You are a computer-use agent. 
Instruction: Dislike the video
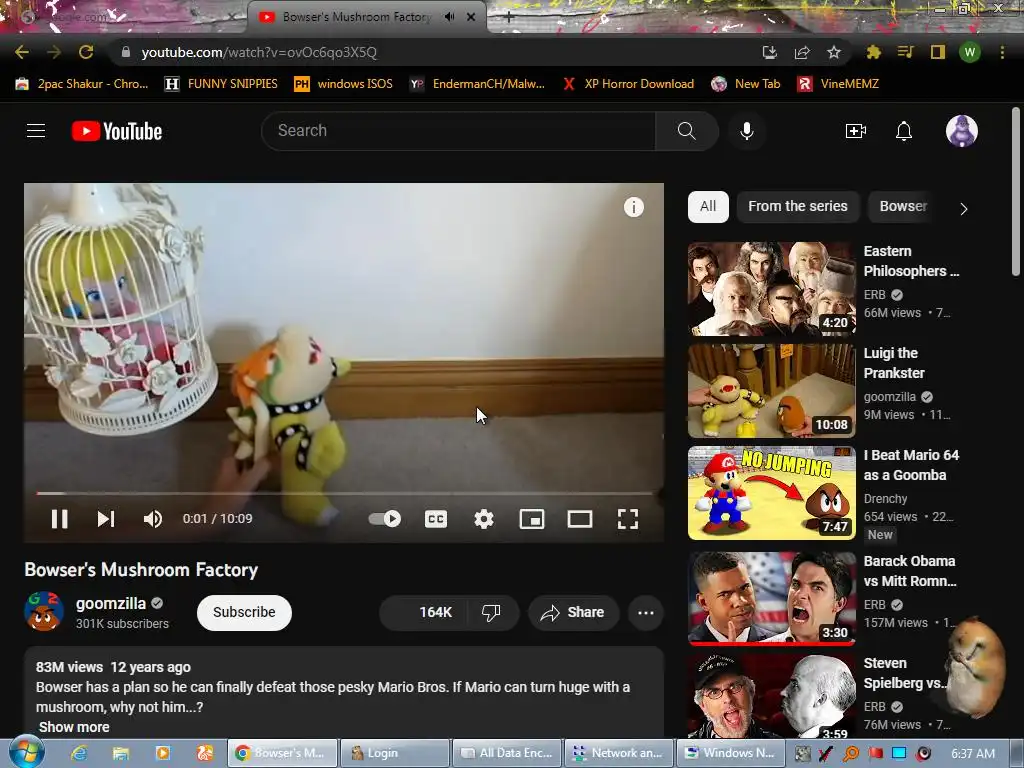click(x=492, y=613)
